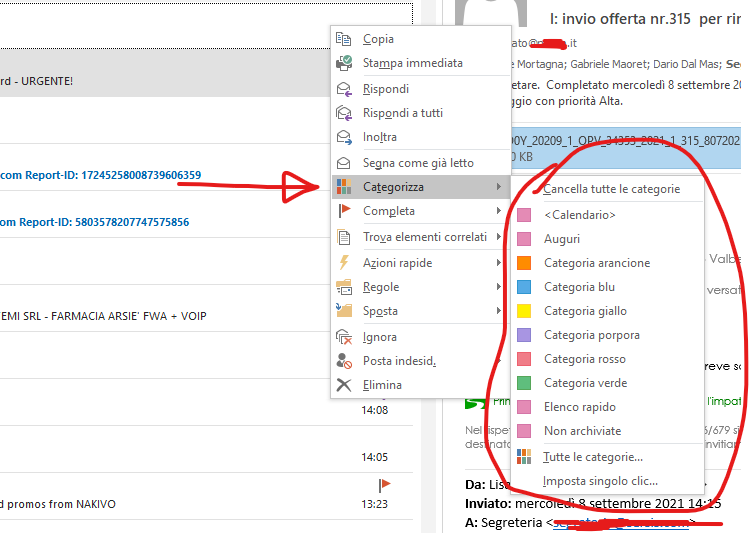The width and height of the screenshot is (751, 533).
Task: Open email with Report-ID 17245258008739606359
Action: 100,175
